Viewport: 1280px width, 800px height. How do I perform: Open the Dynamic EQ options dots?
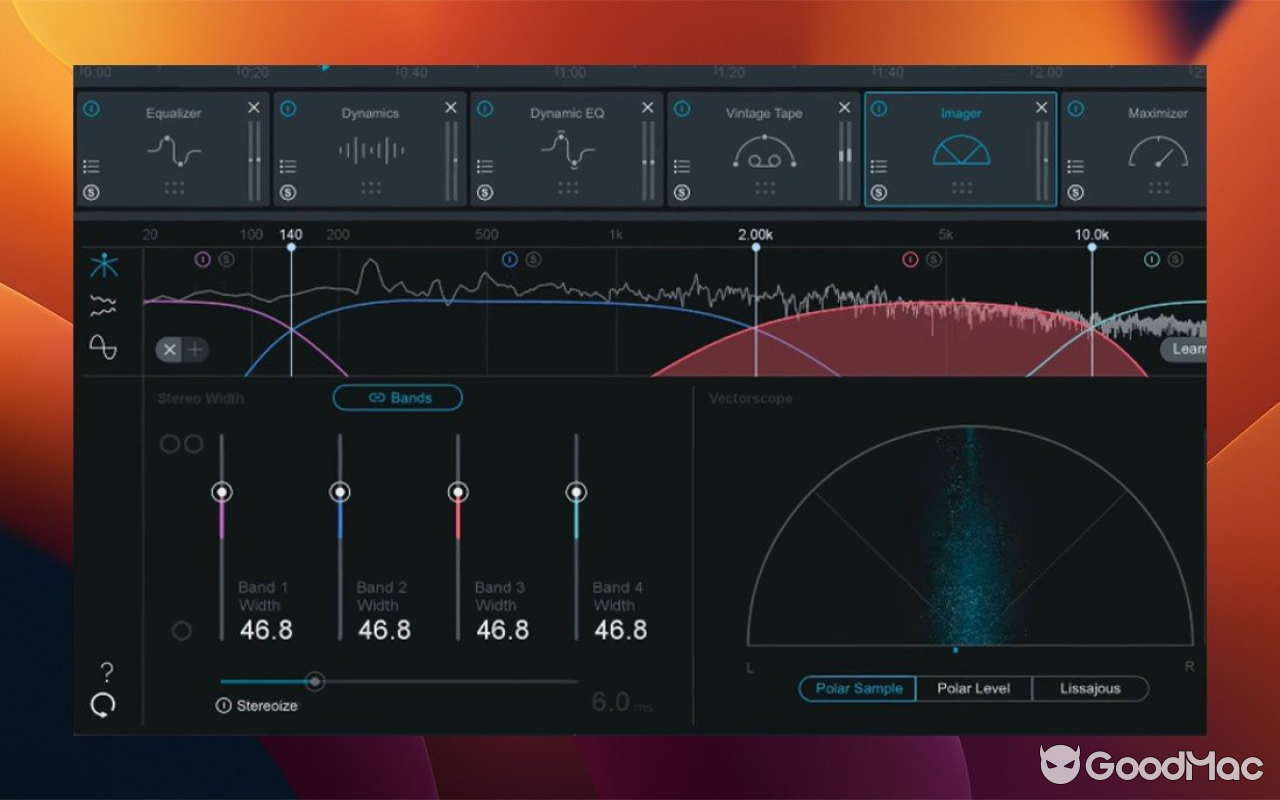tap(567, 186)
